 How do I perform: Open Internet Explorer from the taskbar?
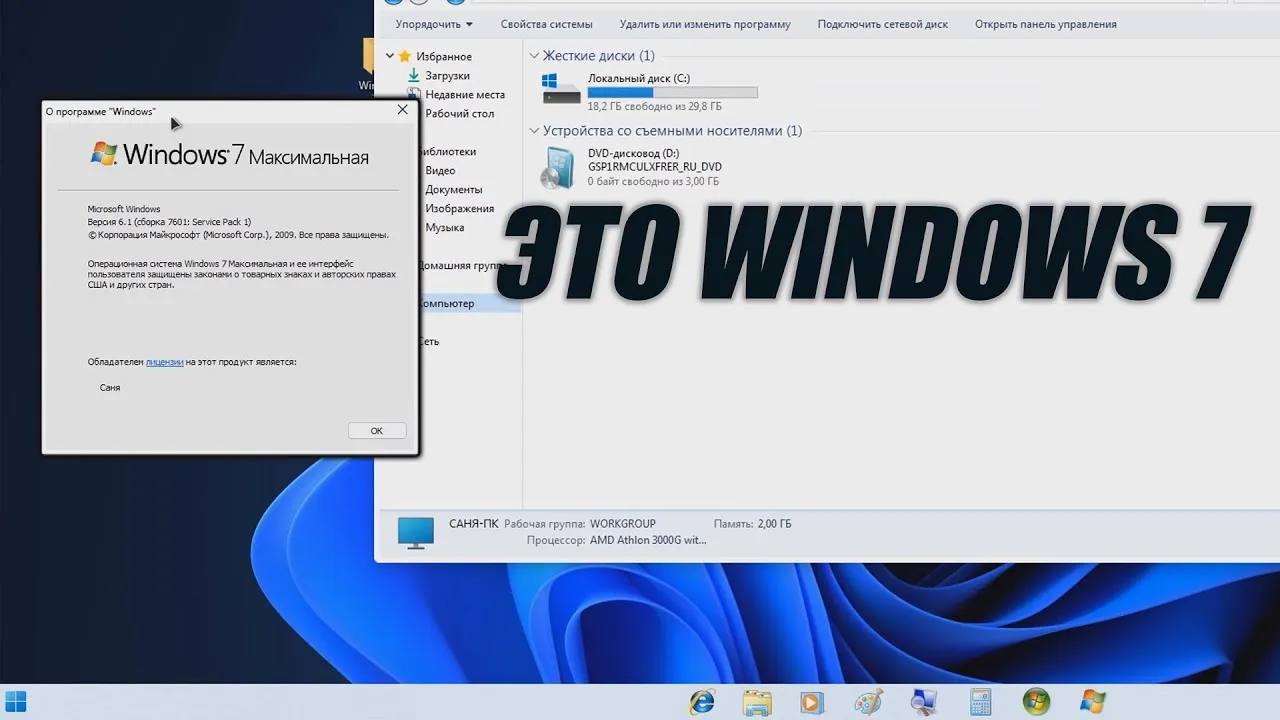(703, 702)
